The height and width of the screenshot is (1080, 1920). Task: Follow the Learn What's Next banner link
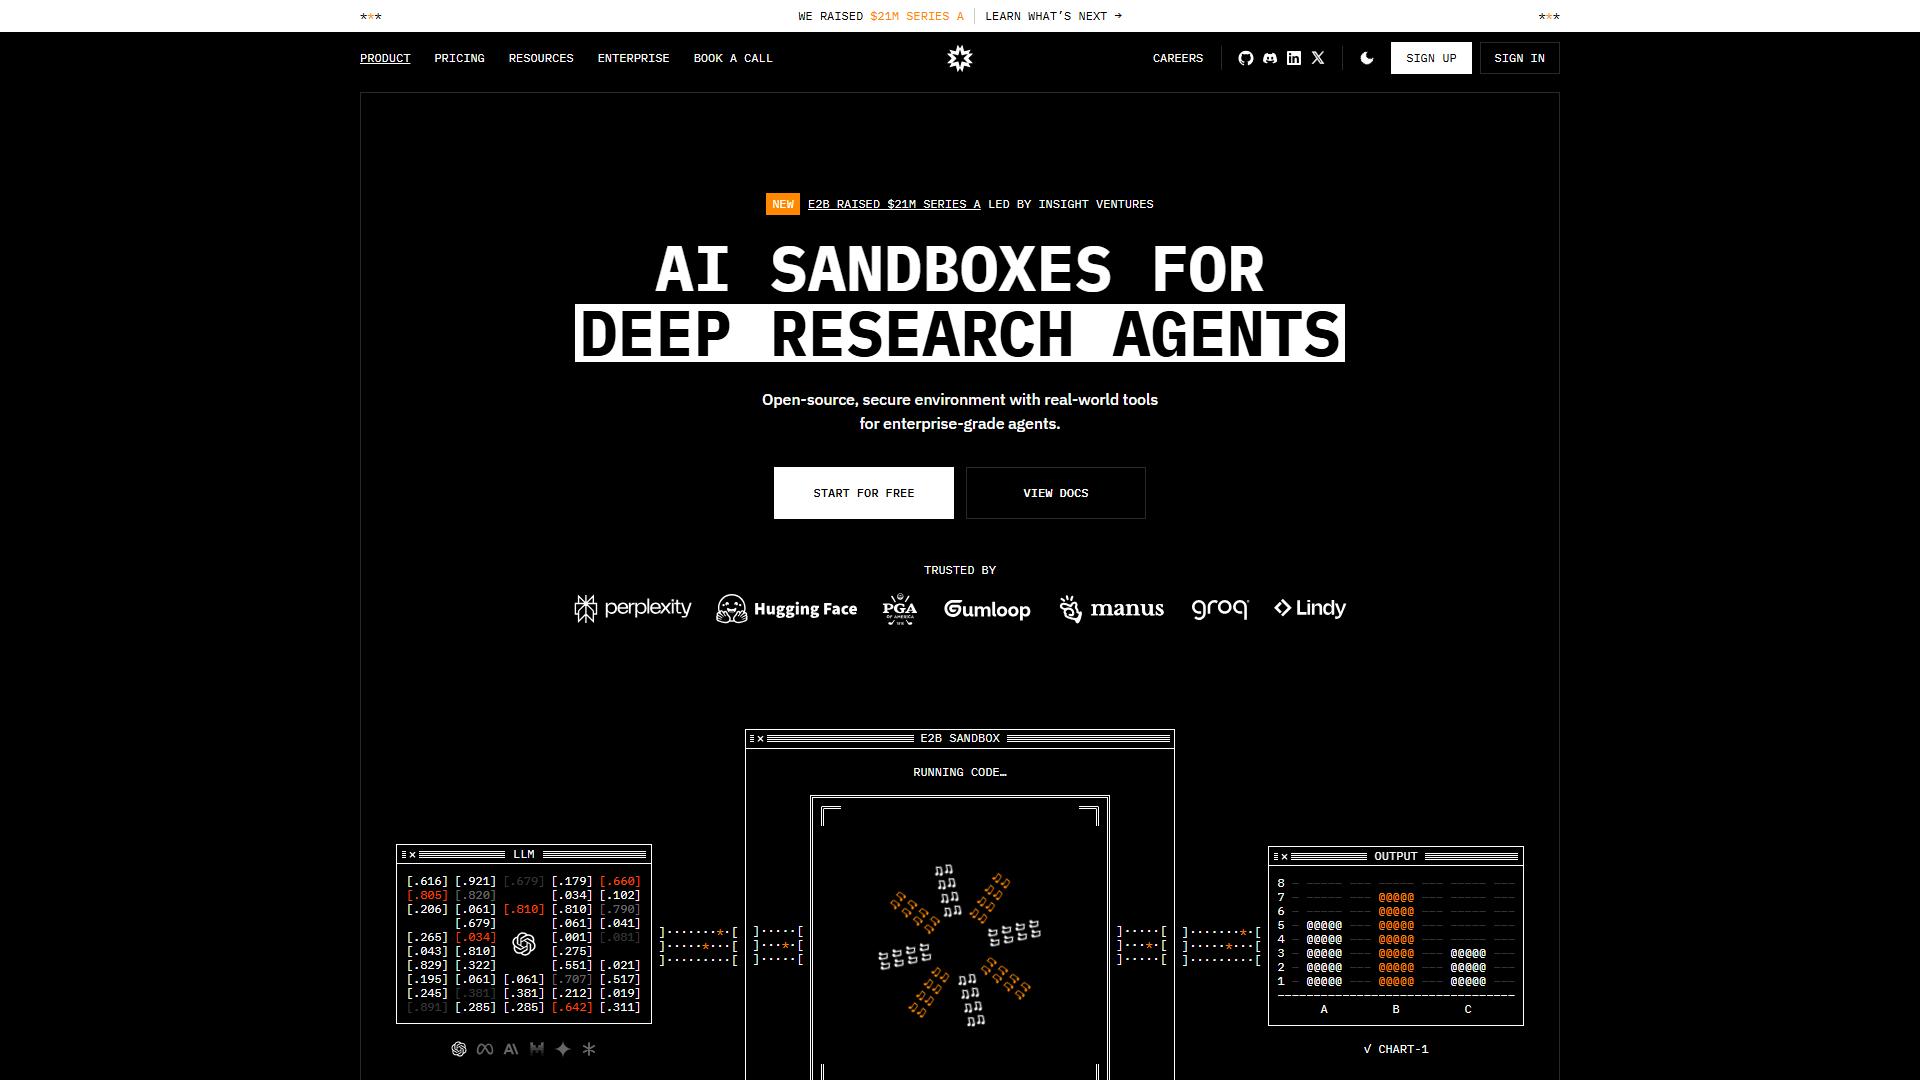tap(1053, 16)
